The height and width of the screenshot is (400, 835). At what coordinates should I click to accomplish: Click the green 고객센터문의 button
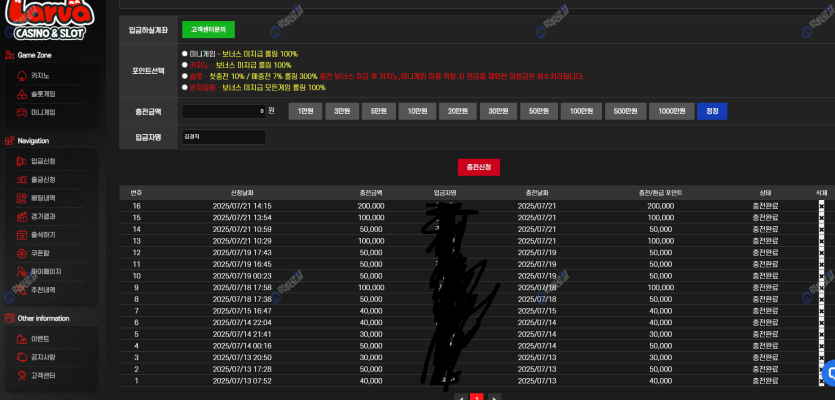click(x=209, y=29)
